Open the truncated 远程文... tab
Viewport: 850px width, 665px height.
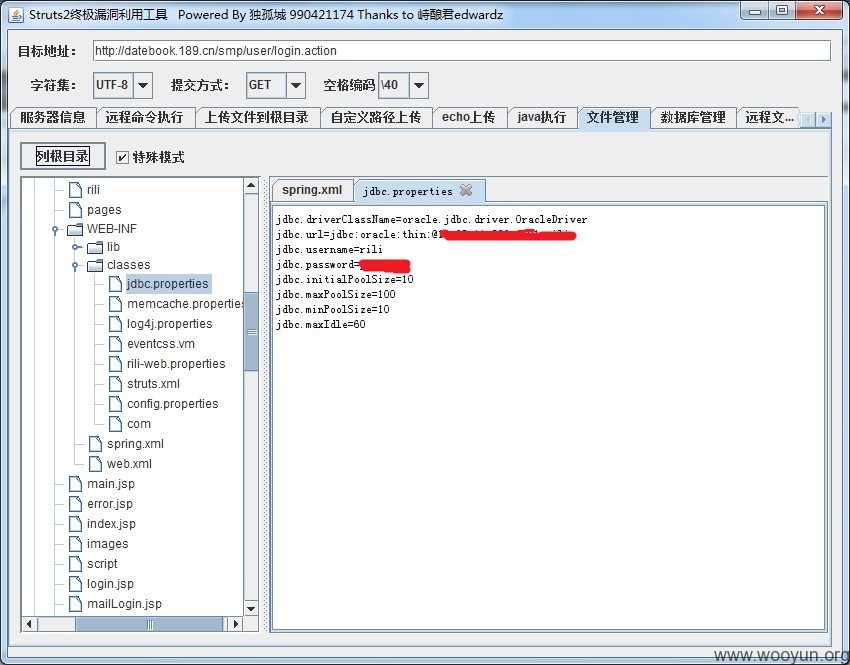(769, 118)
